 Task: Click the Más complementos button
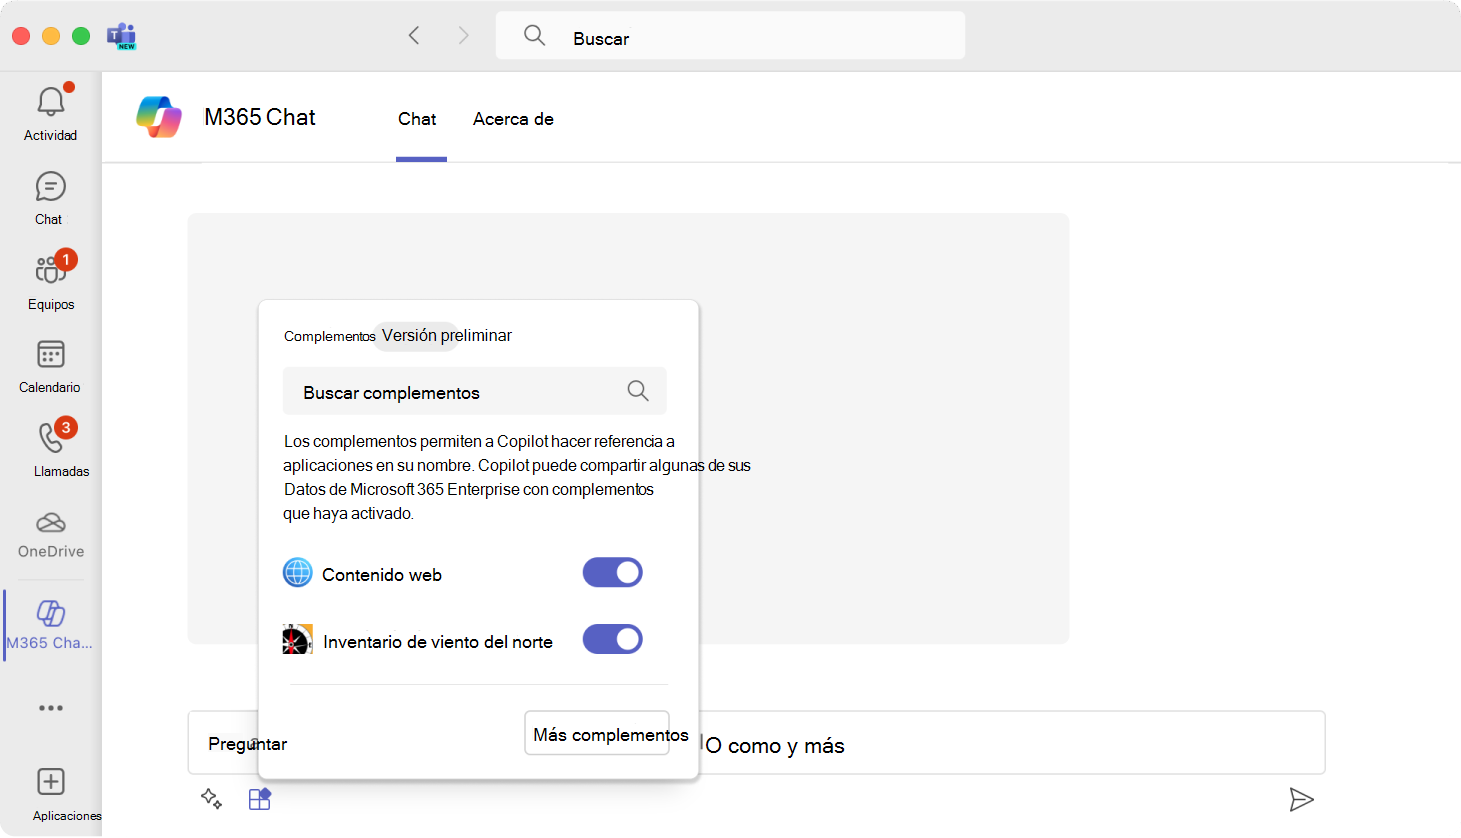pos(597,733)
